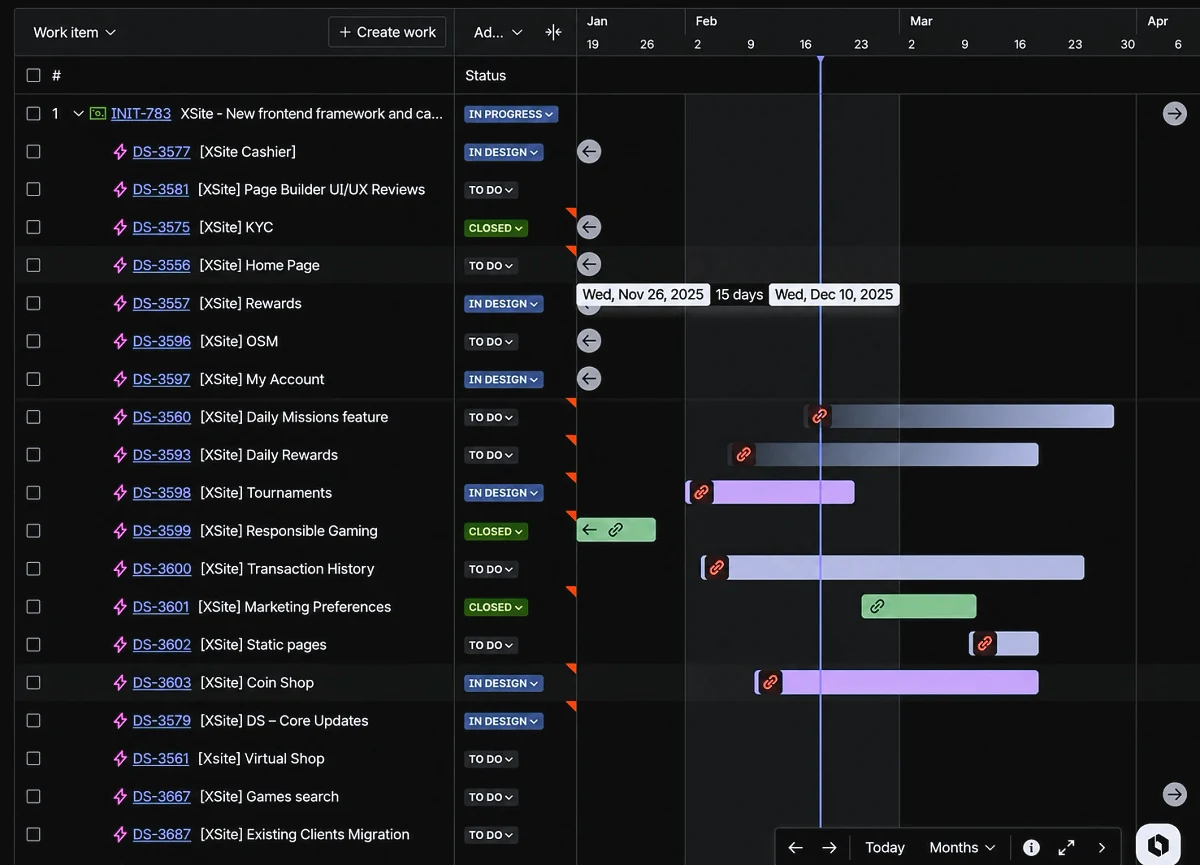Click scroll-left arrow on My Account row
Viewport: 1200px width, 865px height.
(589, 379)
